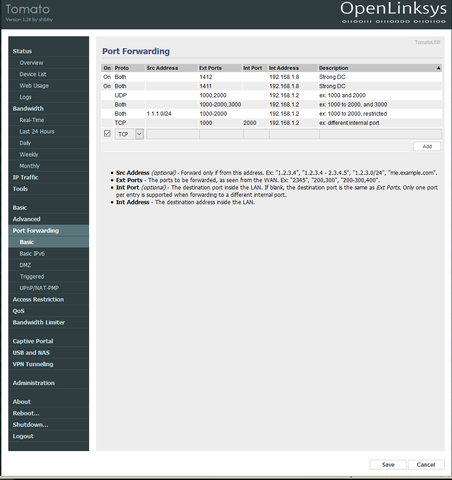Click the Description input field
The width and height of the screenshot is (452, 480).
(380, 134)
